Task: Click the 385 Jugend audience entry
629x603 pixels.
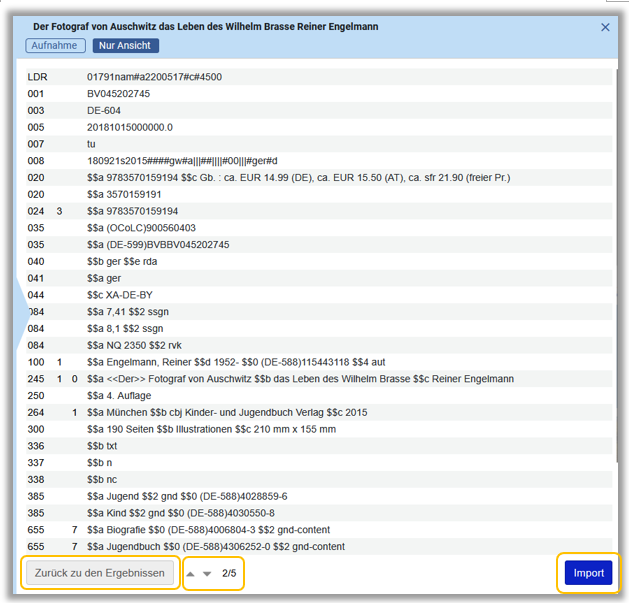Action: click(187, 496)
